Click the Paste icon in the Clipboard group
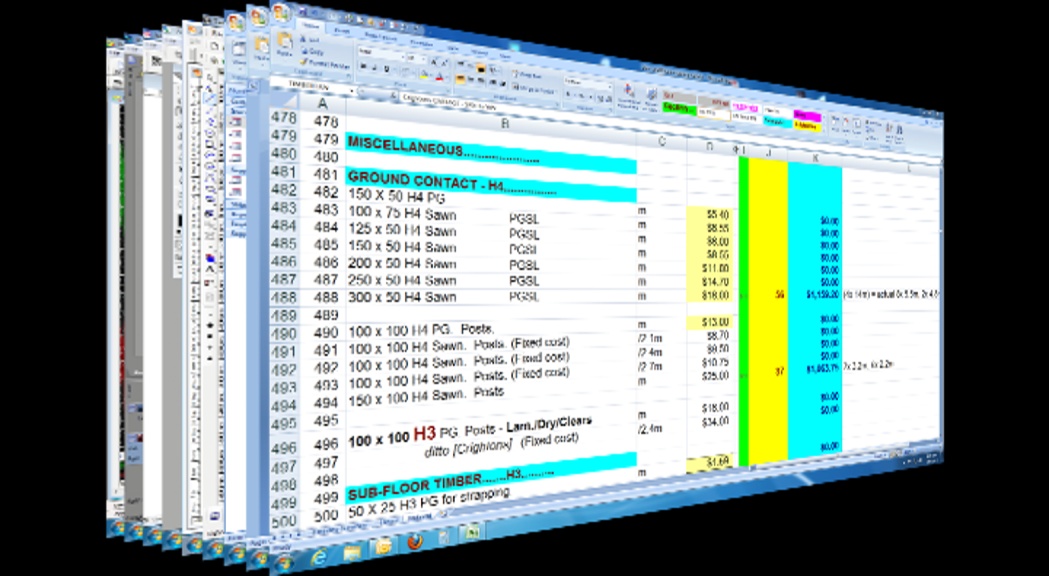The width and height of the screenshot is (1049, 576). 284,46
